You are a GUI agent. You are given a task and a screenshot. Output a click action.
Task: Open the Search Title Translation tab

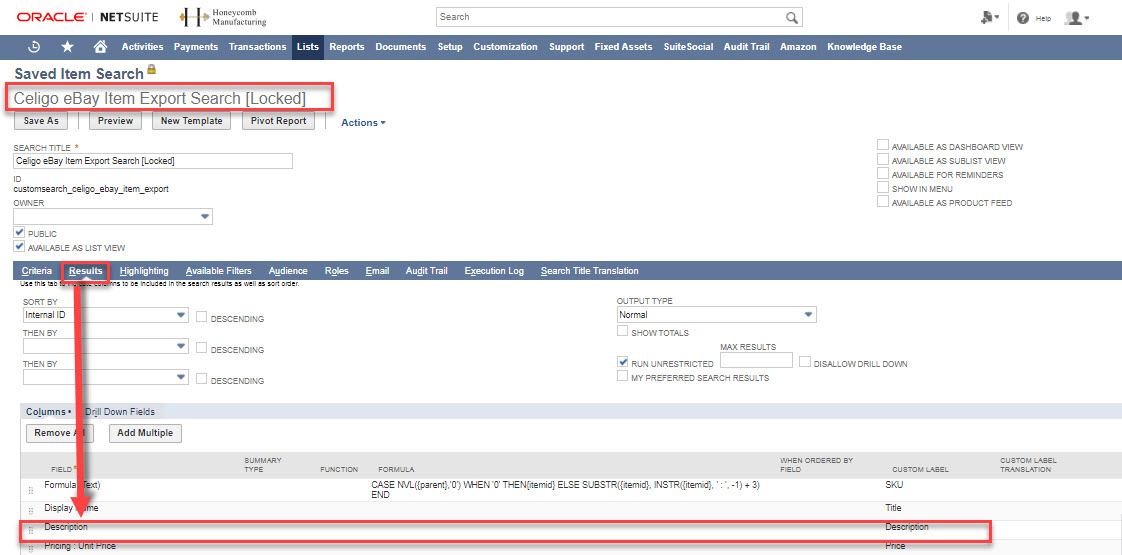[590, 271]
